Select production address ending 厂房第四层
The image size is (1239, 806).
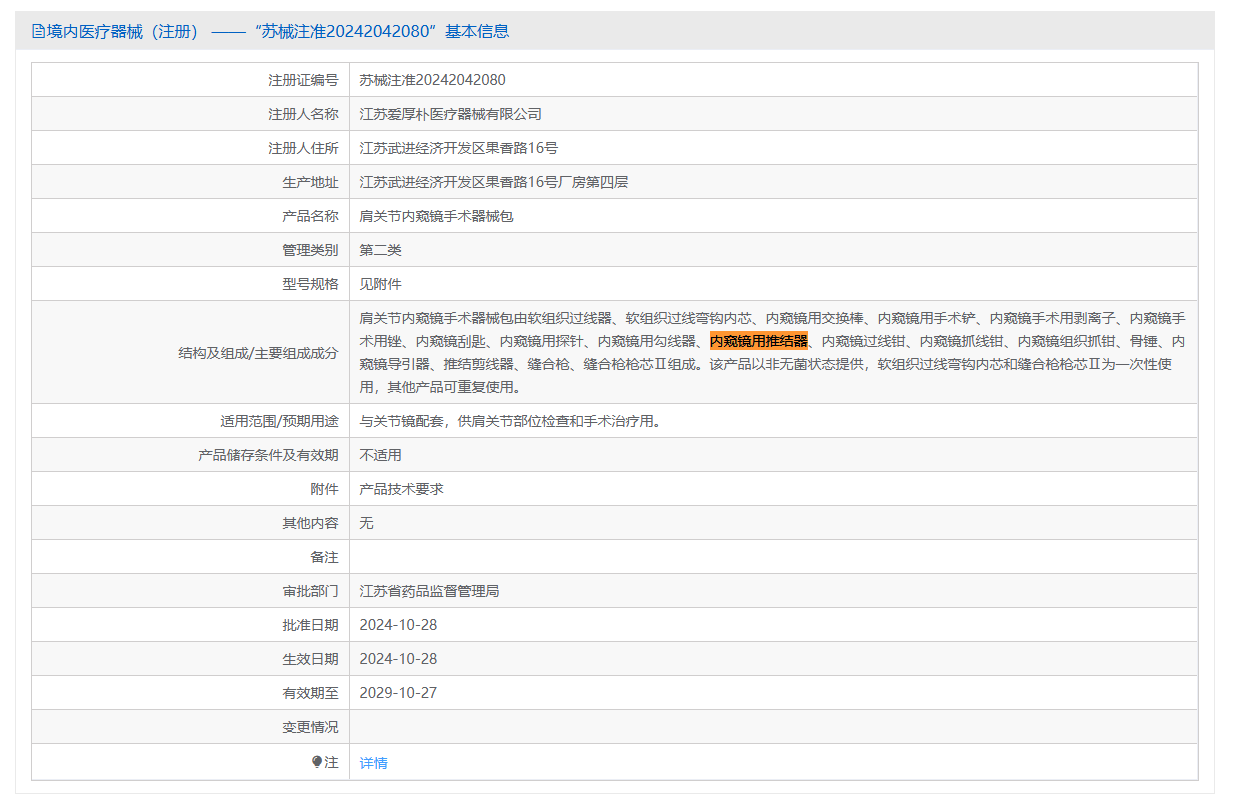click(x=494, y=182)
